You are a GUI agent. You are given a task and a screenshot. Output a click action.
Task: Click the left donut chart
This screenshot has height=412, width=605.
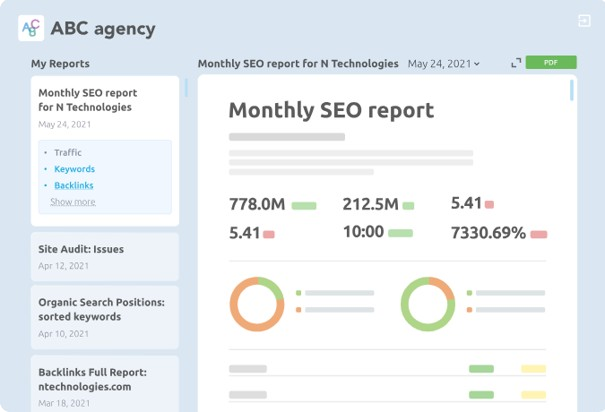coord(258,303)
